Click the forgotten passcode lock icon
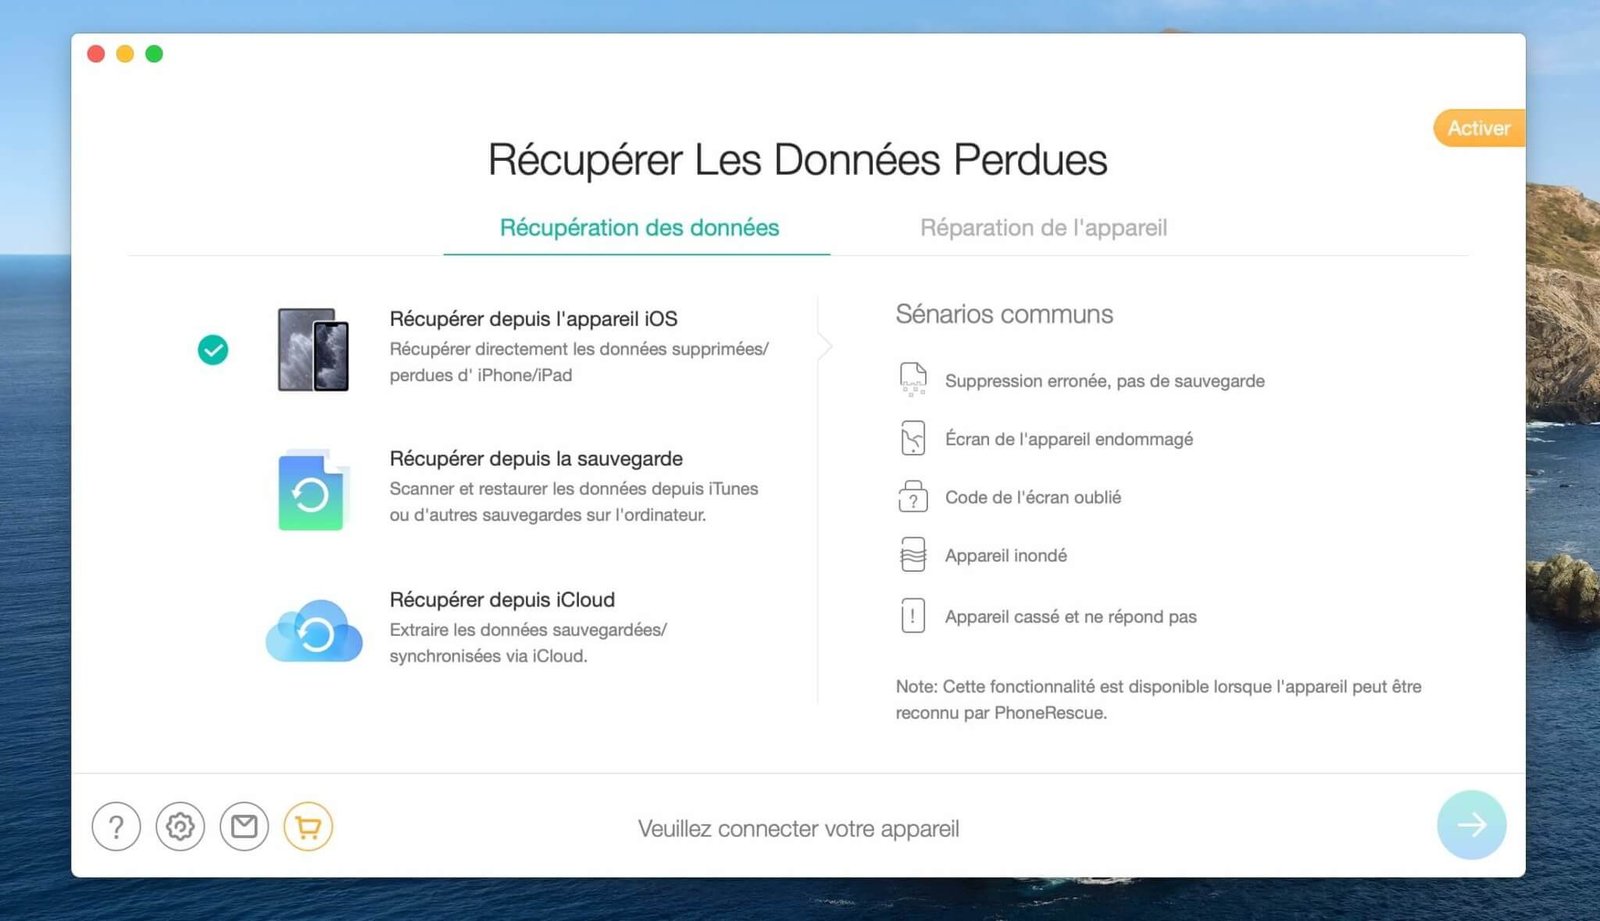 [x=913, y=496]
